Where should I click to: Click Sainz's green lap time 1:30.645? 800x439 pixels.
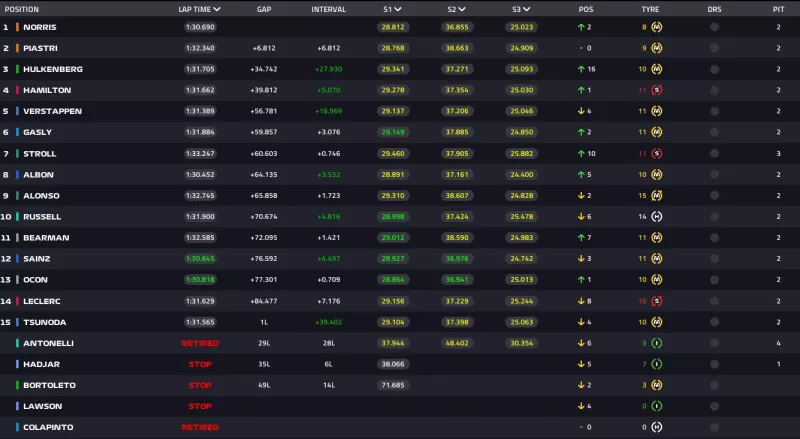pyautogui.click(x=200, y=258)
